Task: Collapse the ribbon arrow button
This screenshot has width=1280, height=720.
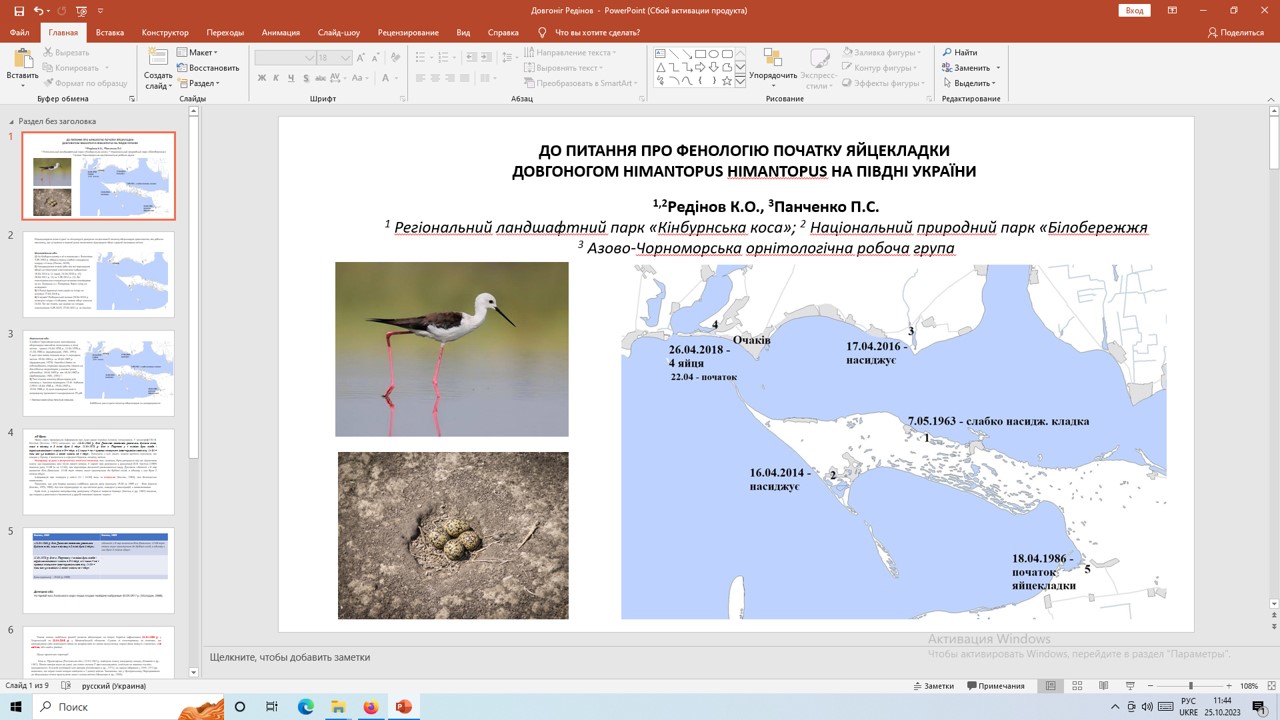Action: pyautogui.click(x=1269, y=98)
